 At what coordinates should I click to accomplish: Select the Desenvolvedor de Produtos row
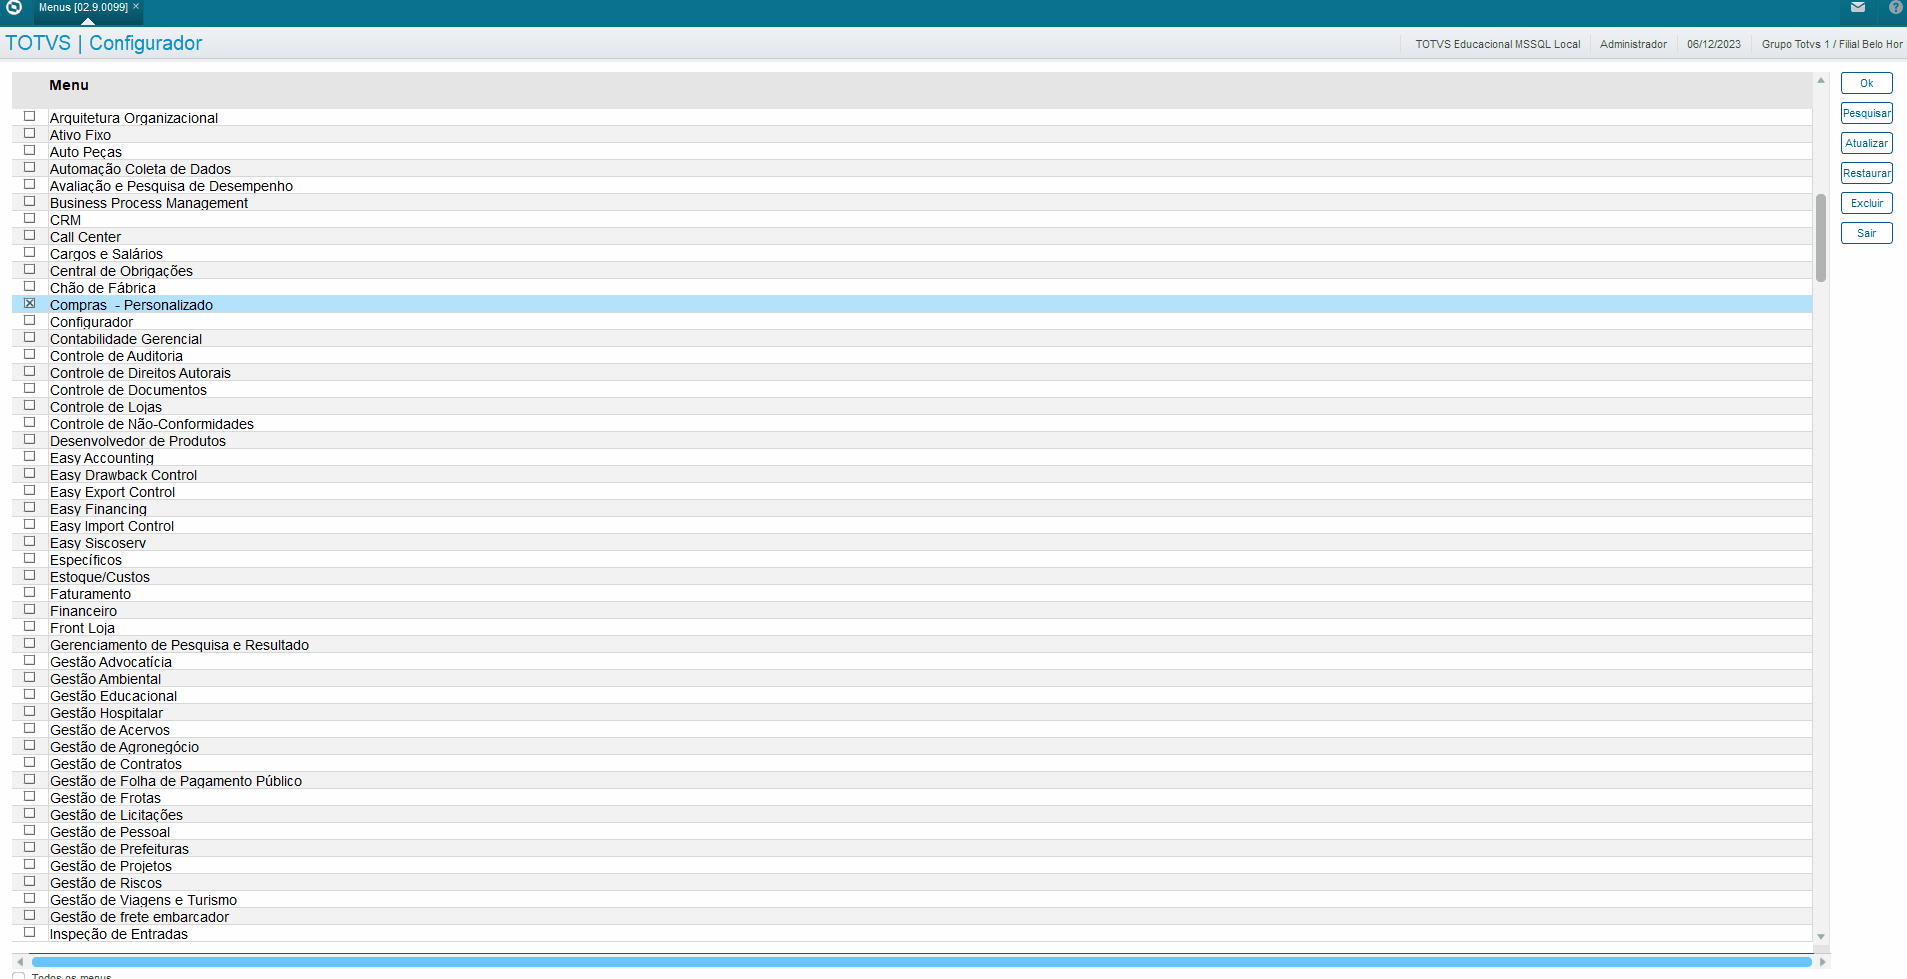click(912, 441)
